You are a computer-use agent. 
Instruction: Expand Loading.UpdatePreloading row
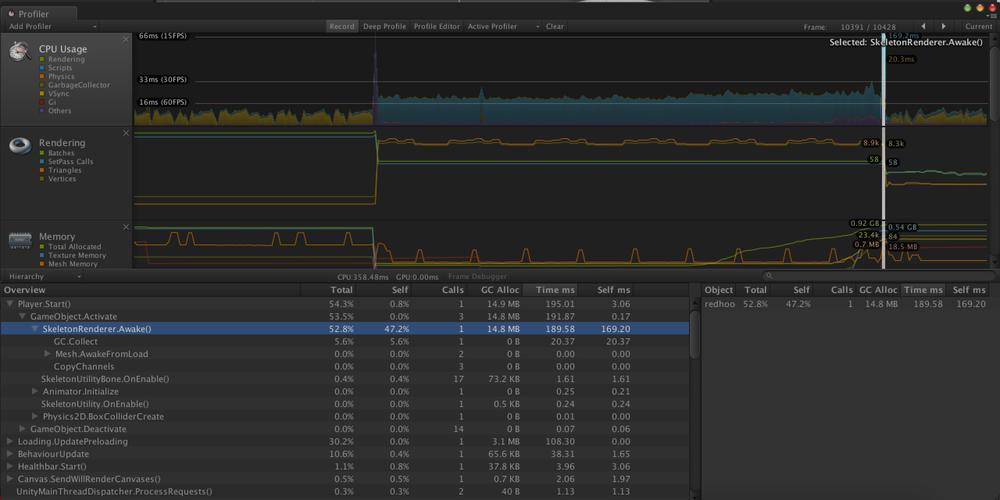(10, 441)
